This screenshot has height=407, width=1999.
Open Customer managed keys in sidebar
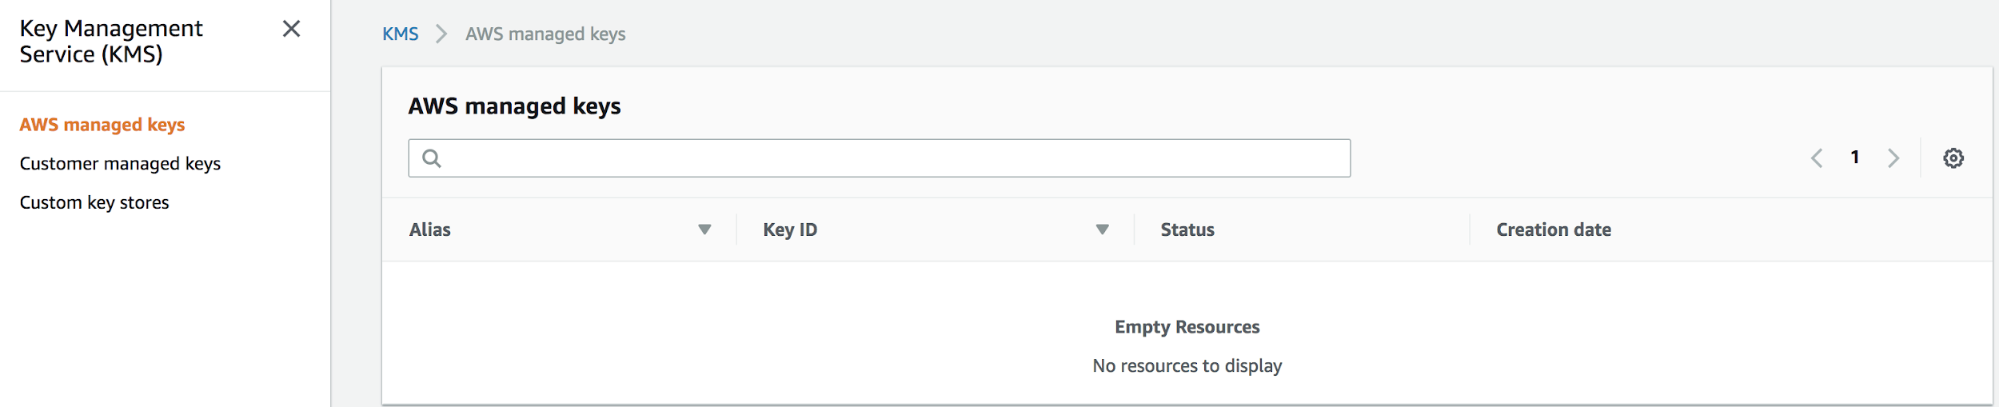coord(120,164)
